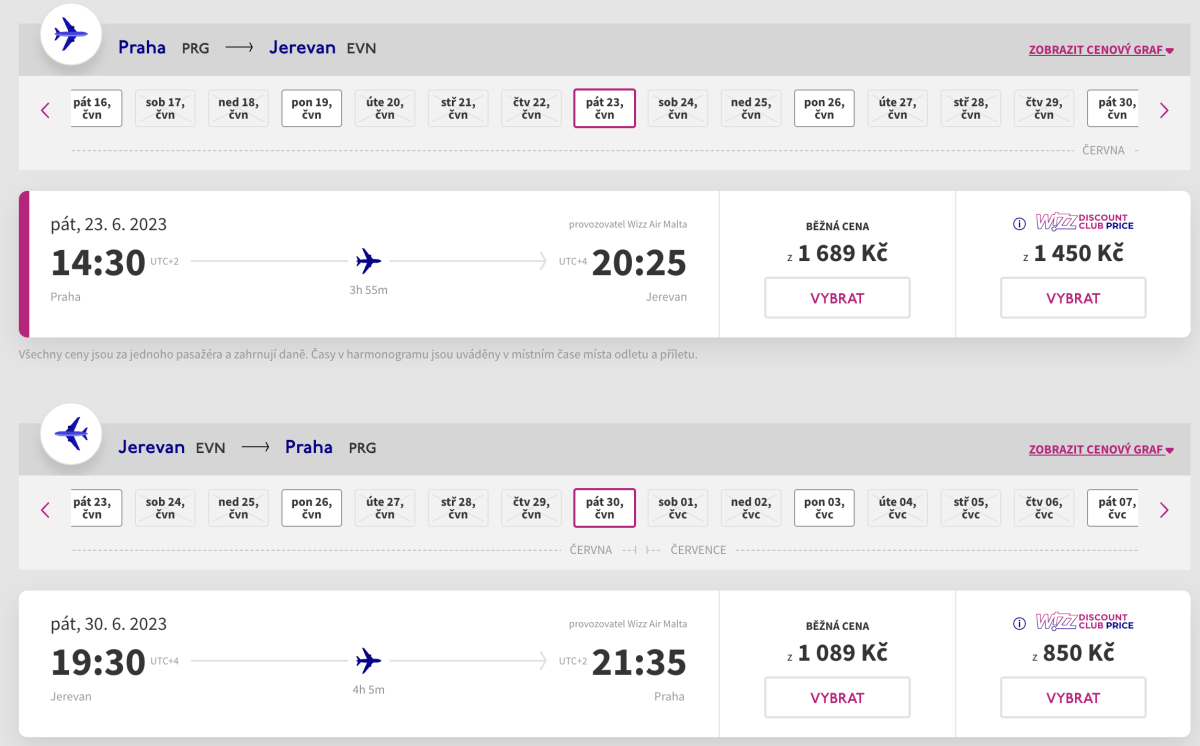This screenshot has width=1200, height=746.
Task: Click info icon beside return Wizz Discount Club
Action: (x=1020, y=624)
